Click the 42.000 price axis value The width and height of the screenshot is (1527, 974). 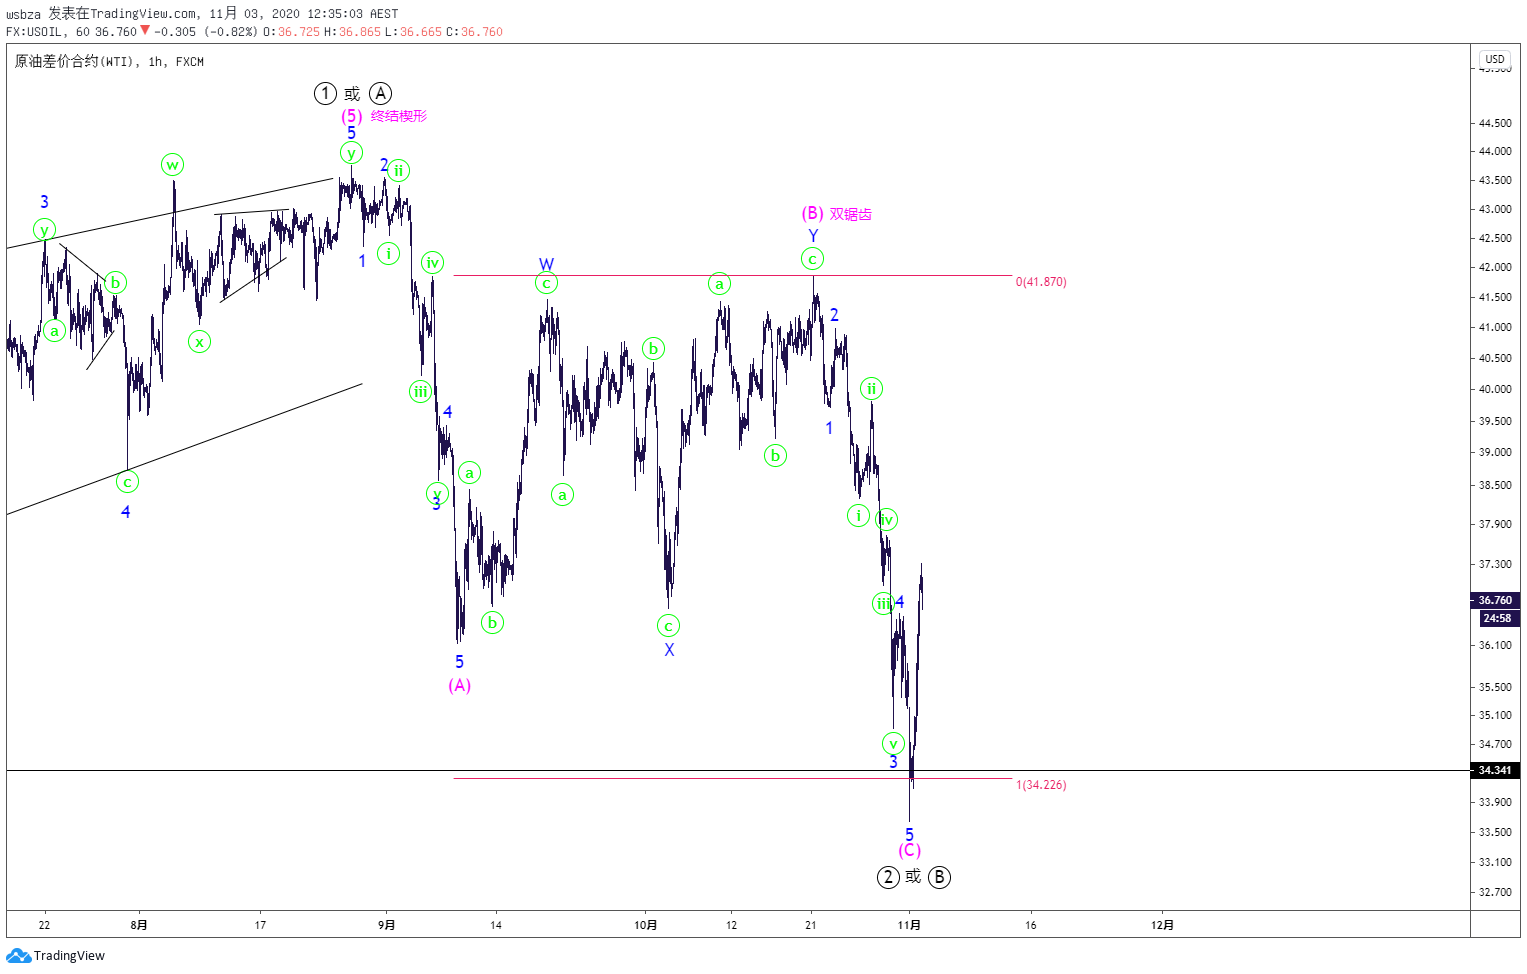(x=1495, y=268)
